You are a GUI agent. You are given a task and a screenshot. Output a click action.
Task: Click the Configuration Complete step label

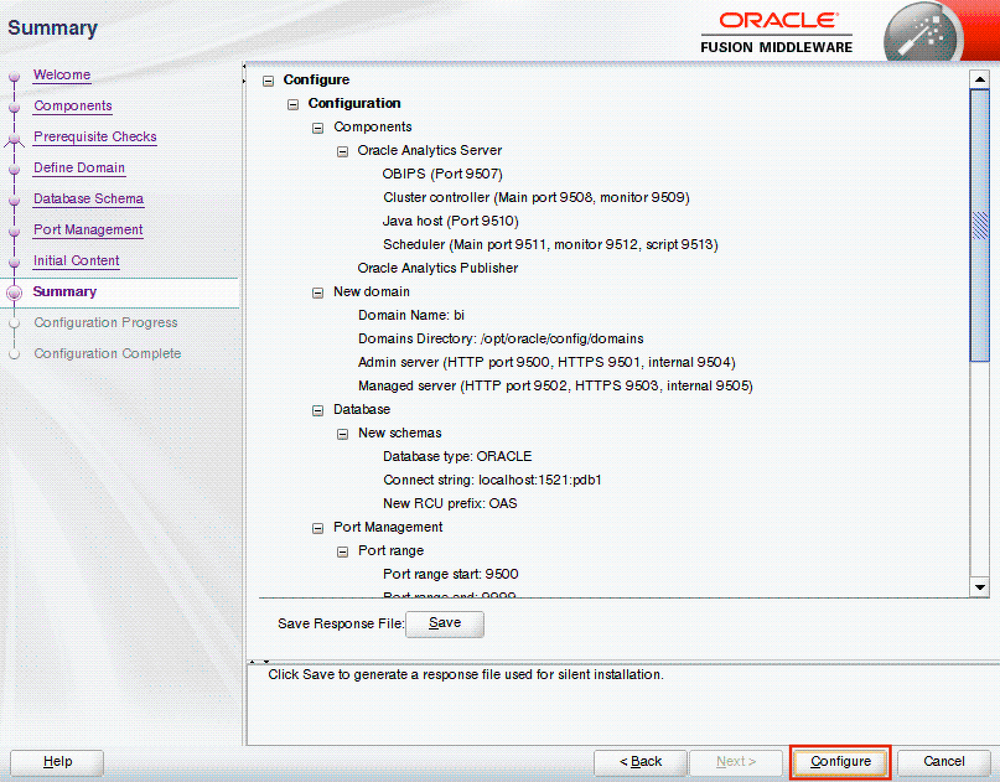(x=108, y=353)
